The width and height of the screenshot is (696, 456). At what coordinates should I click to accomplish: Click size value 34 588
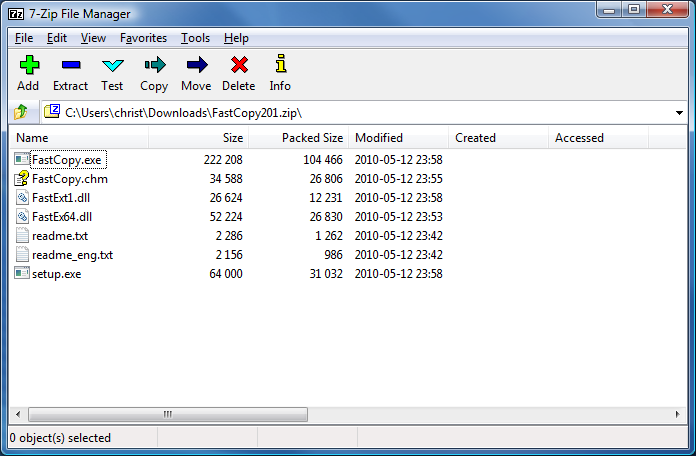point(226,179)
